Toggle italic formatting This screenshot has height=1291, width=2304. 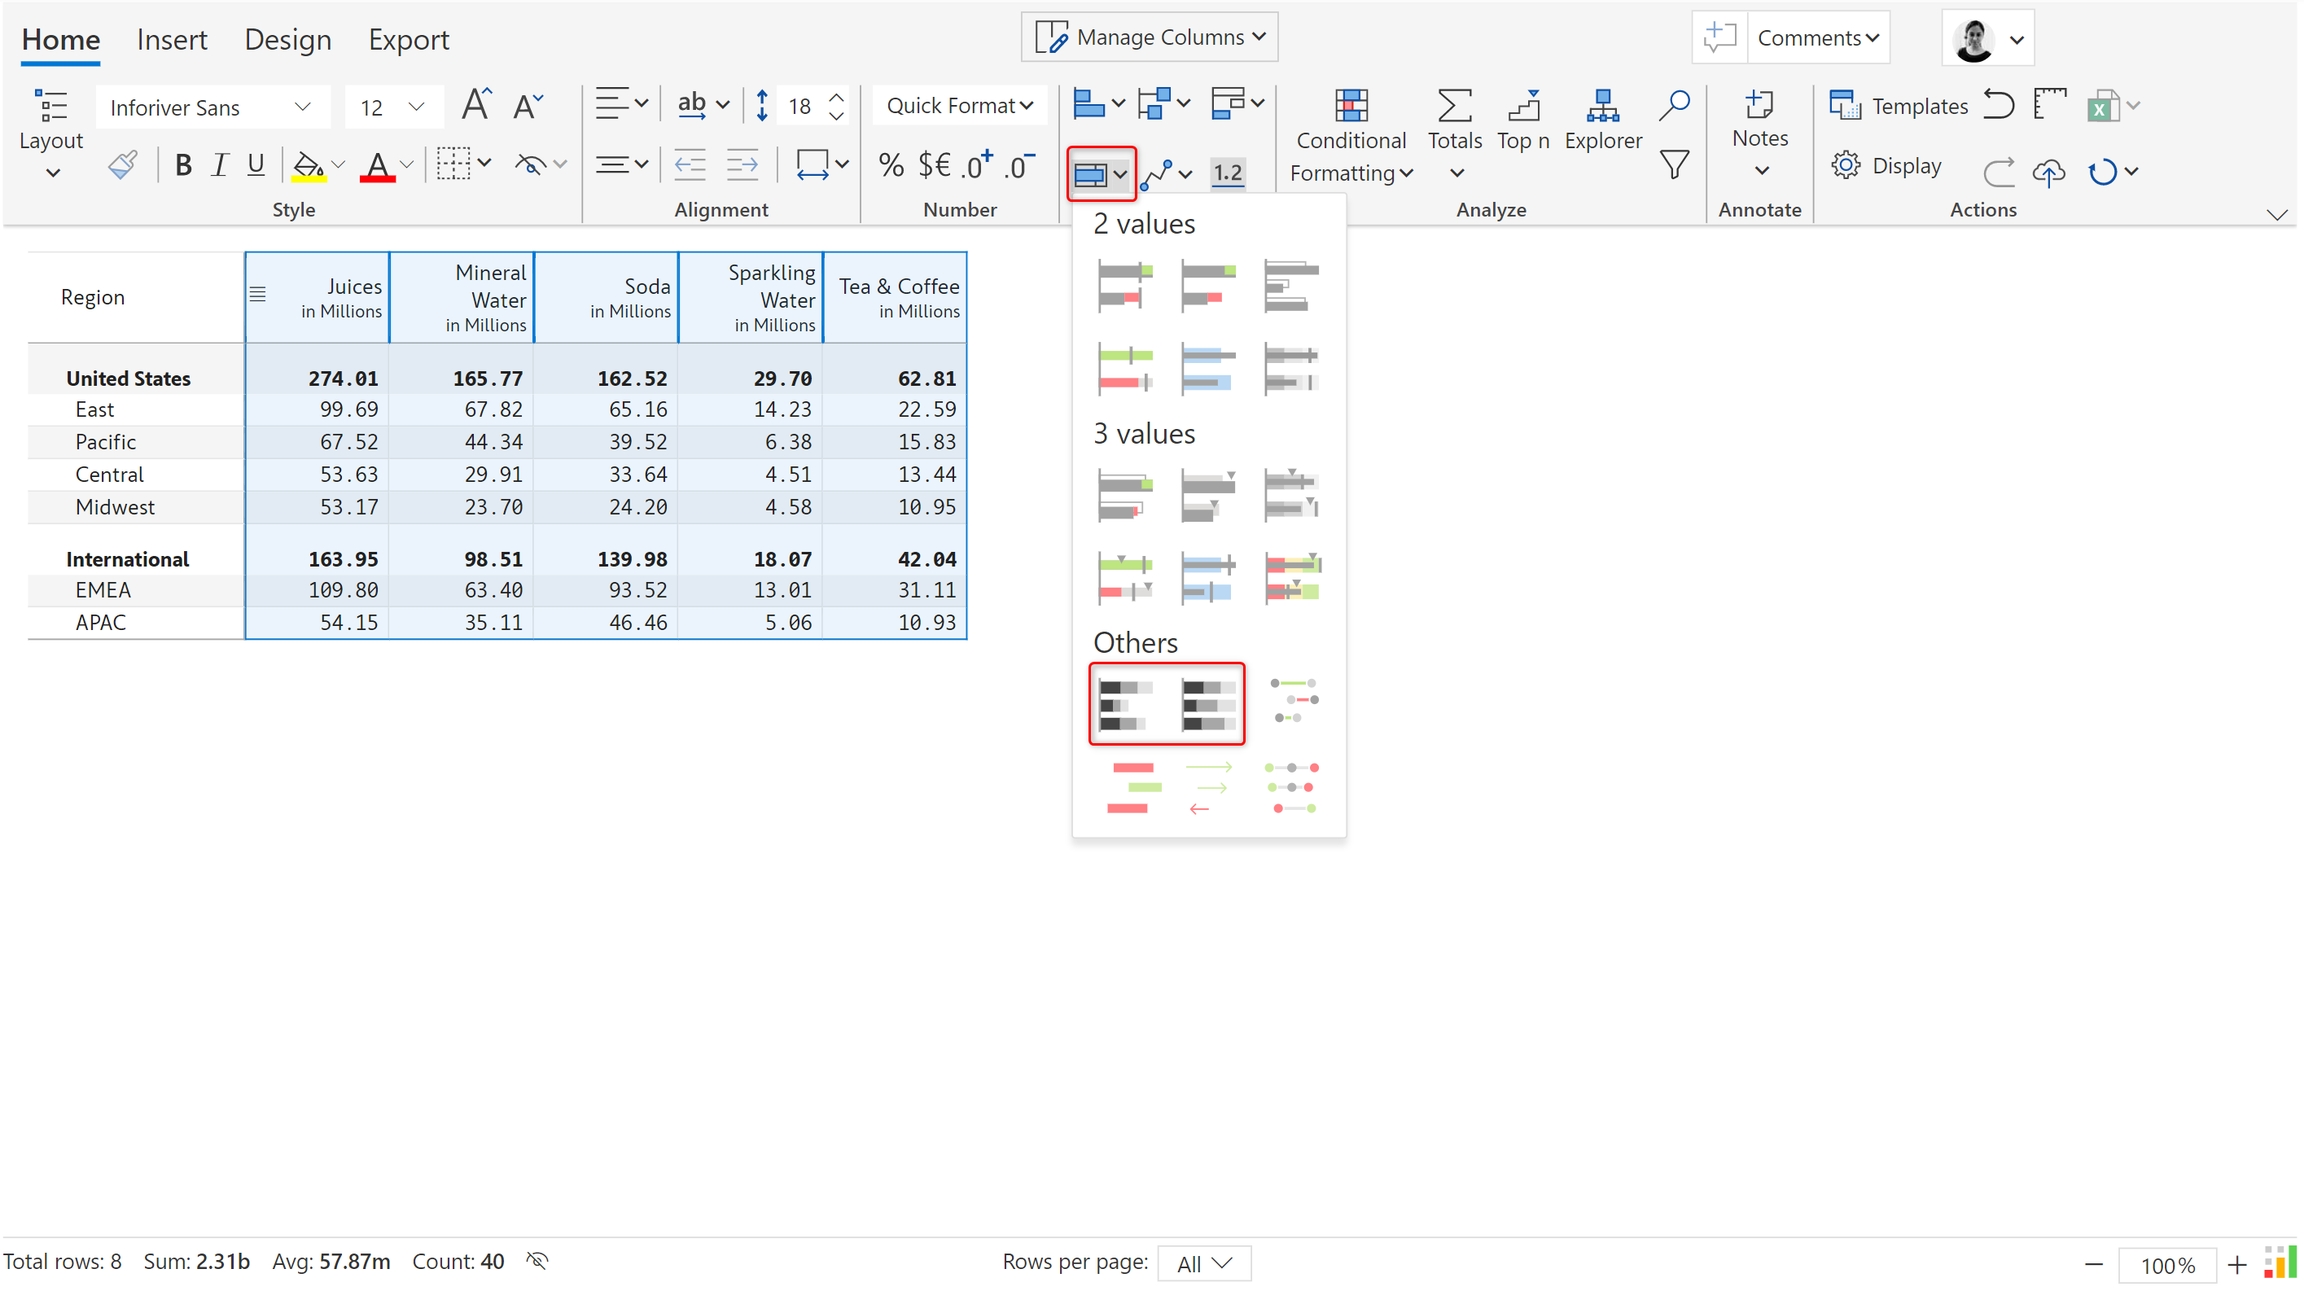point(219,165)
